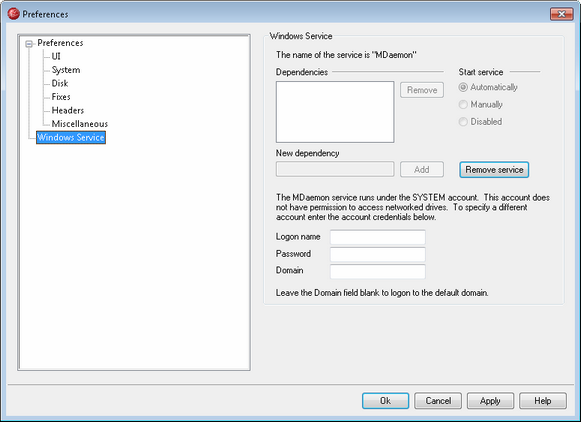Choose the Automatically start service option

tap(488, 87)
